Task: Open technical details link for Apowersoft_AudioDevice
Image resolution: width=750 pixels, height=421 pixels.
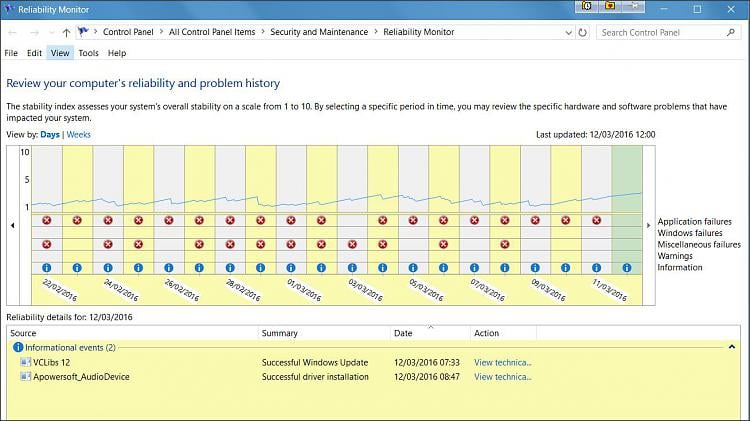Action: click(x=503, y=377)
